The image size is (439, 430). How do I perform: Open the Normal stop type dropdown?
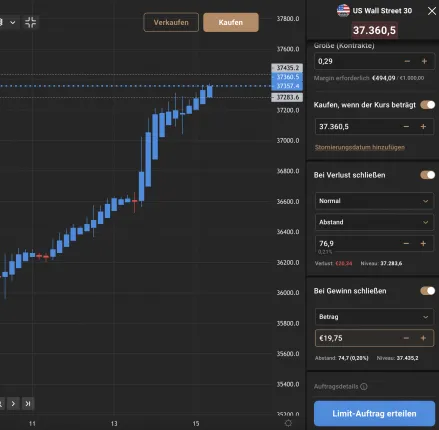(374, 201)
